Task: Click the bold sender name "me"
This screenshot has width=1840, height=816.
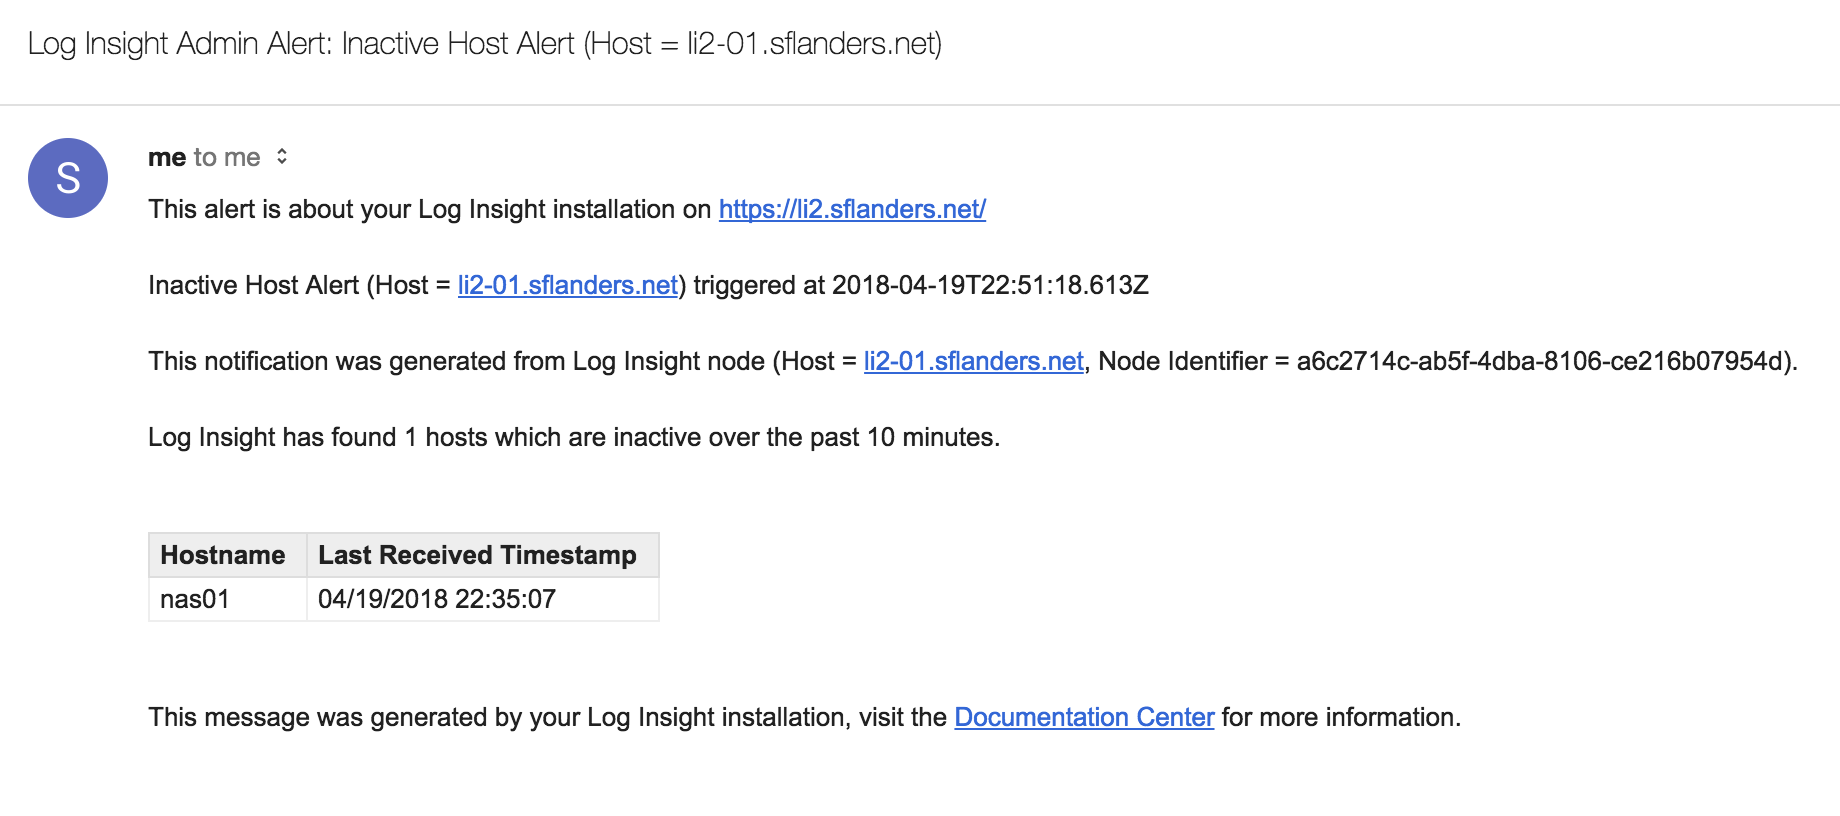Action: pyautogui.click(x=167, y=157)
